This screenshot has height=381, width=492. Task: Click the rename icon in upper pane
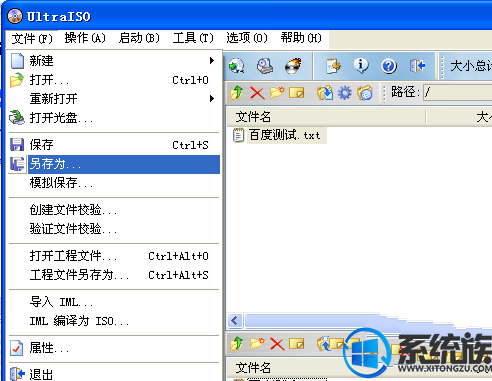(297, 93)
